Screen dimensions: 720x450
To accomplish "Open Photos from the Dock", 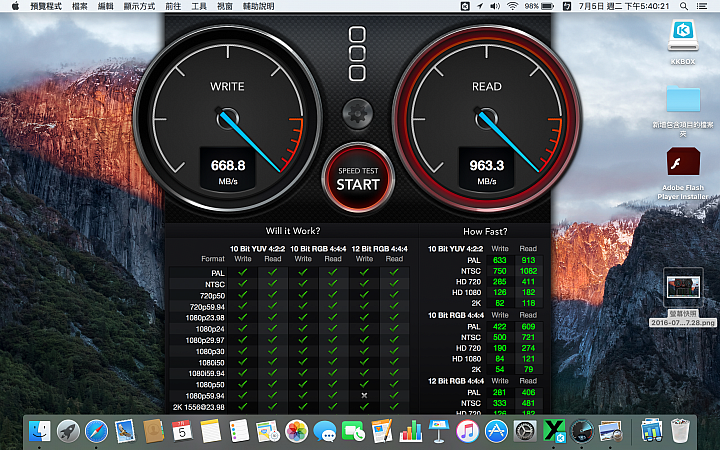I will tap(296, 431).
